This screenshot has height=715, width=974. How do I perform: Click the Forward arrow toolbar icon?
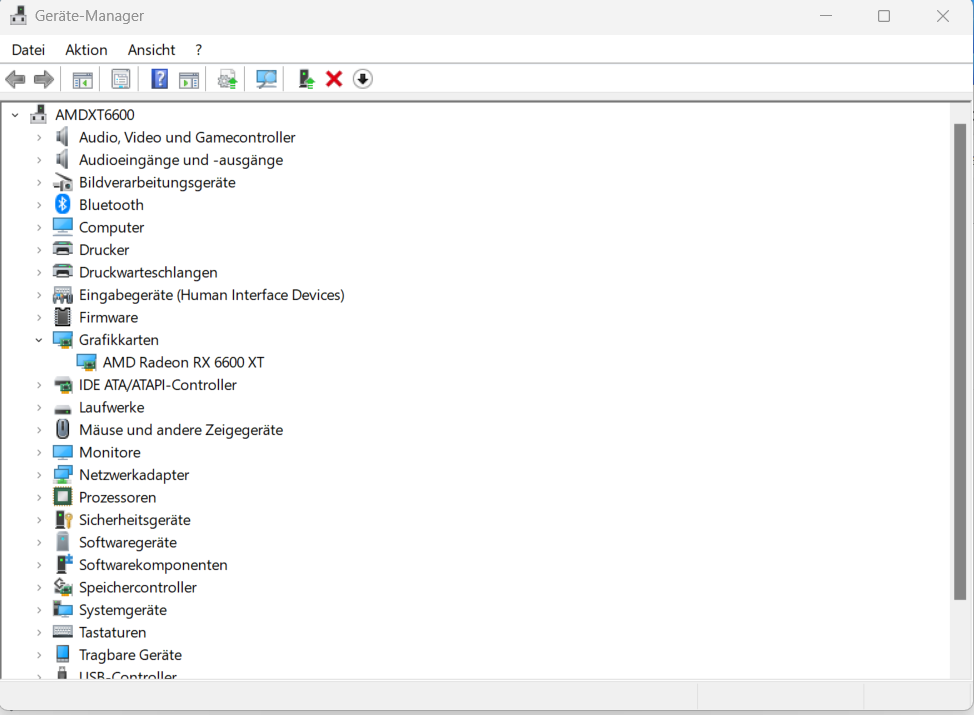pos(43,80)
